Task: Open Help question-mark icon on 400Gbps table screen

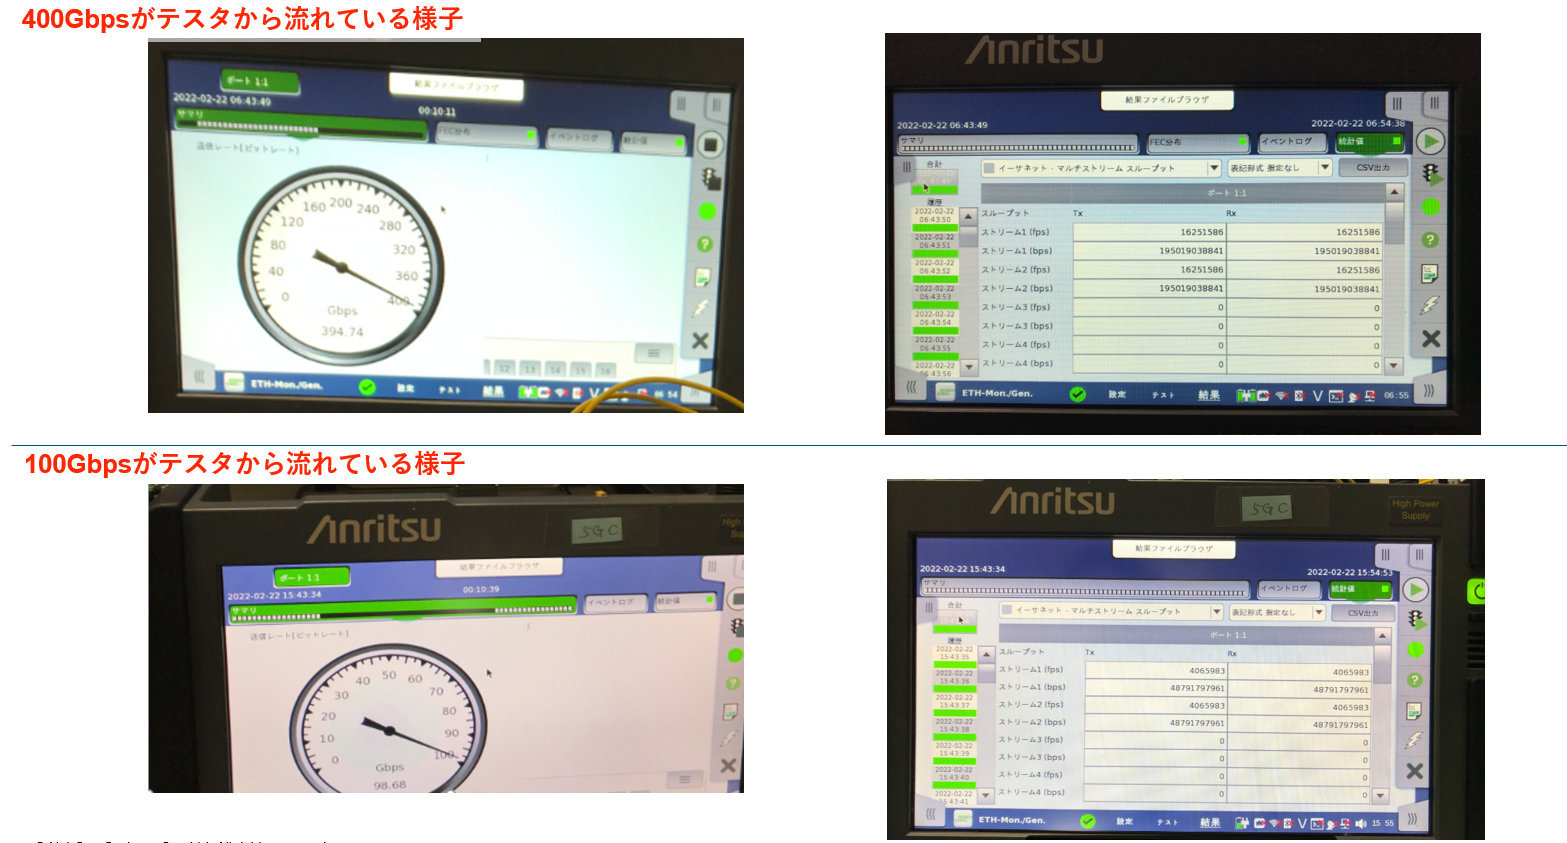Action: point(1430,240)
